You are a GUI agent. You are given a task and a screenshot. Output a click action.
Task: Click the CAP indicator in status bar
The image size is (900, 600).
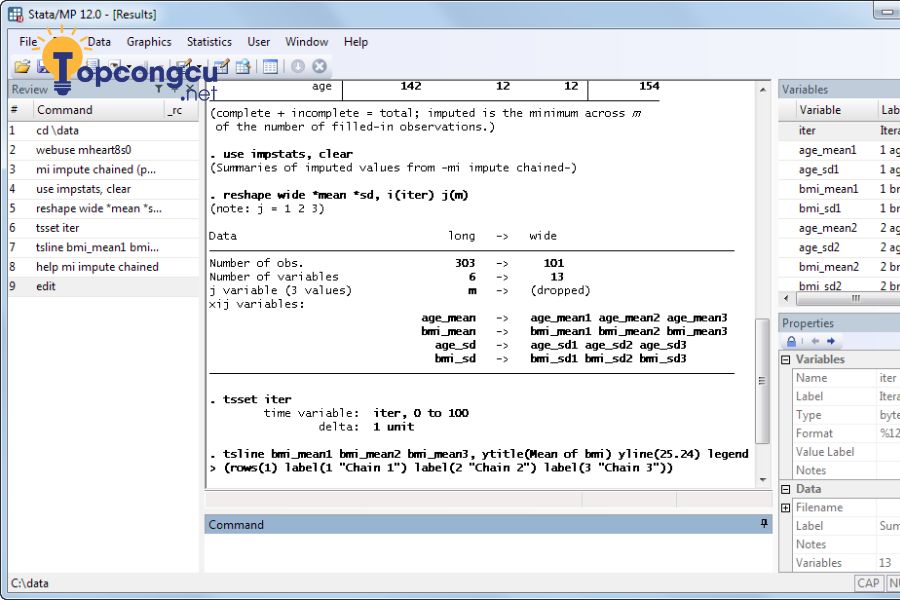(868, 583)
